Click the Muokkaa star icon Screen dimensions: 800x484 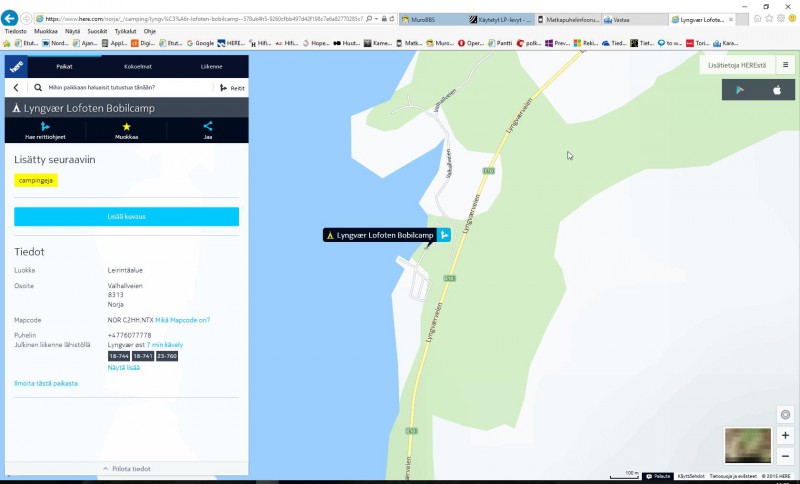(126, 126)
